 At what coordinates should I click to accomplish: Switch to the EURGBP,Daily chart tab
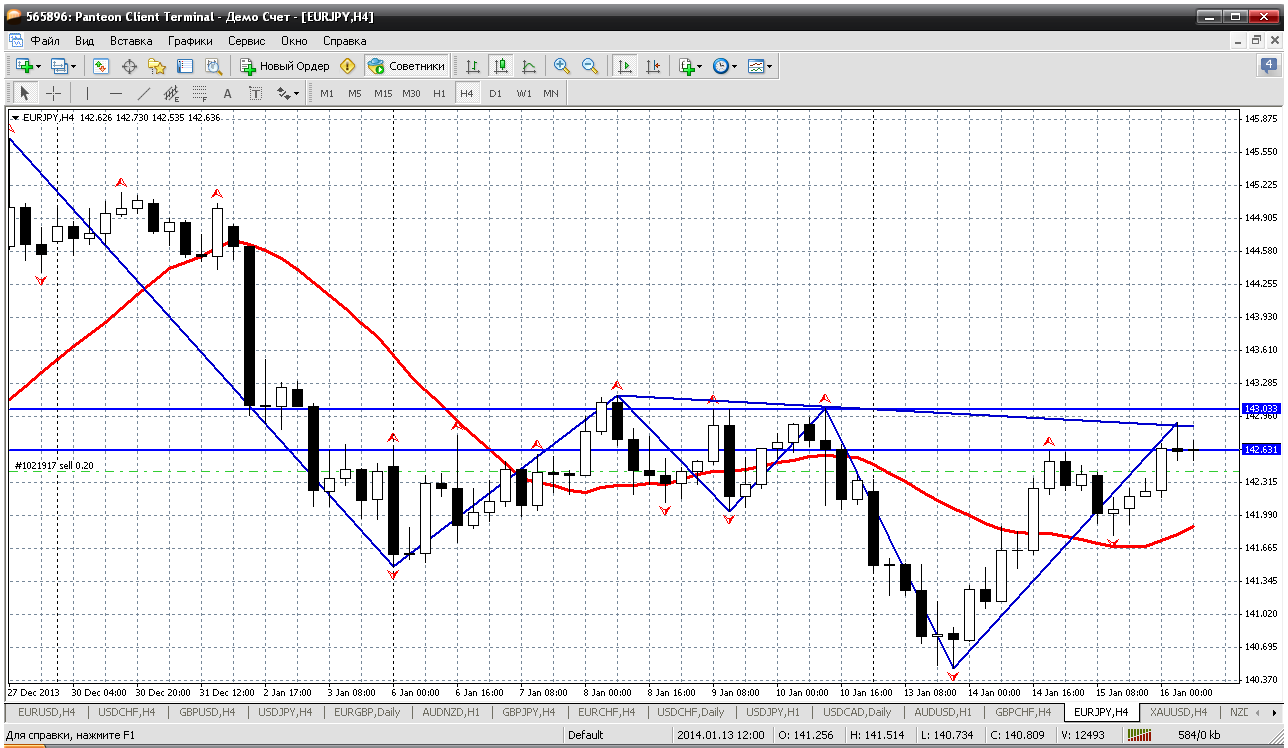[x=367, y=712]
